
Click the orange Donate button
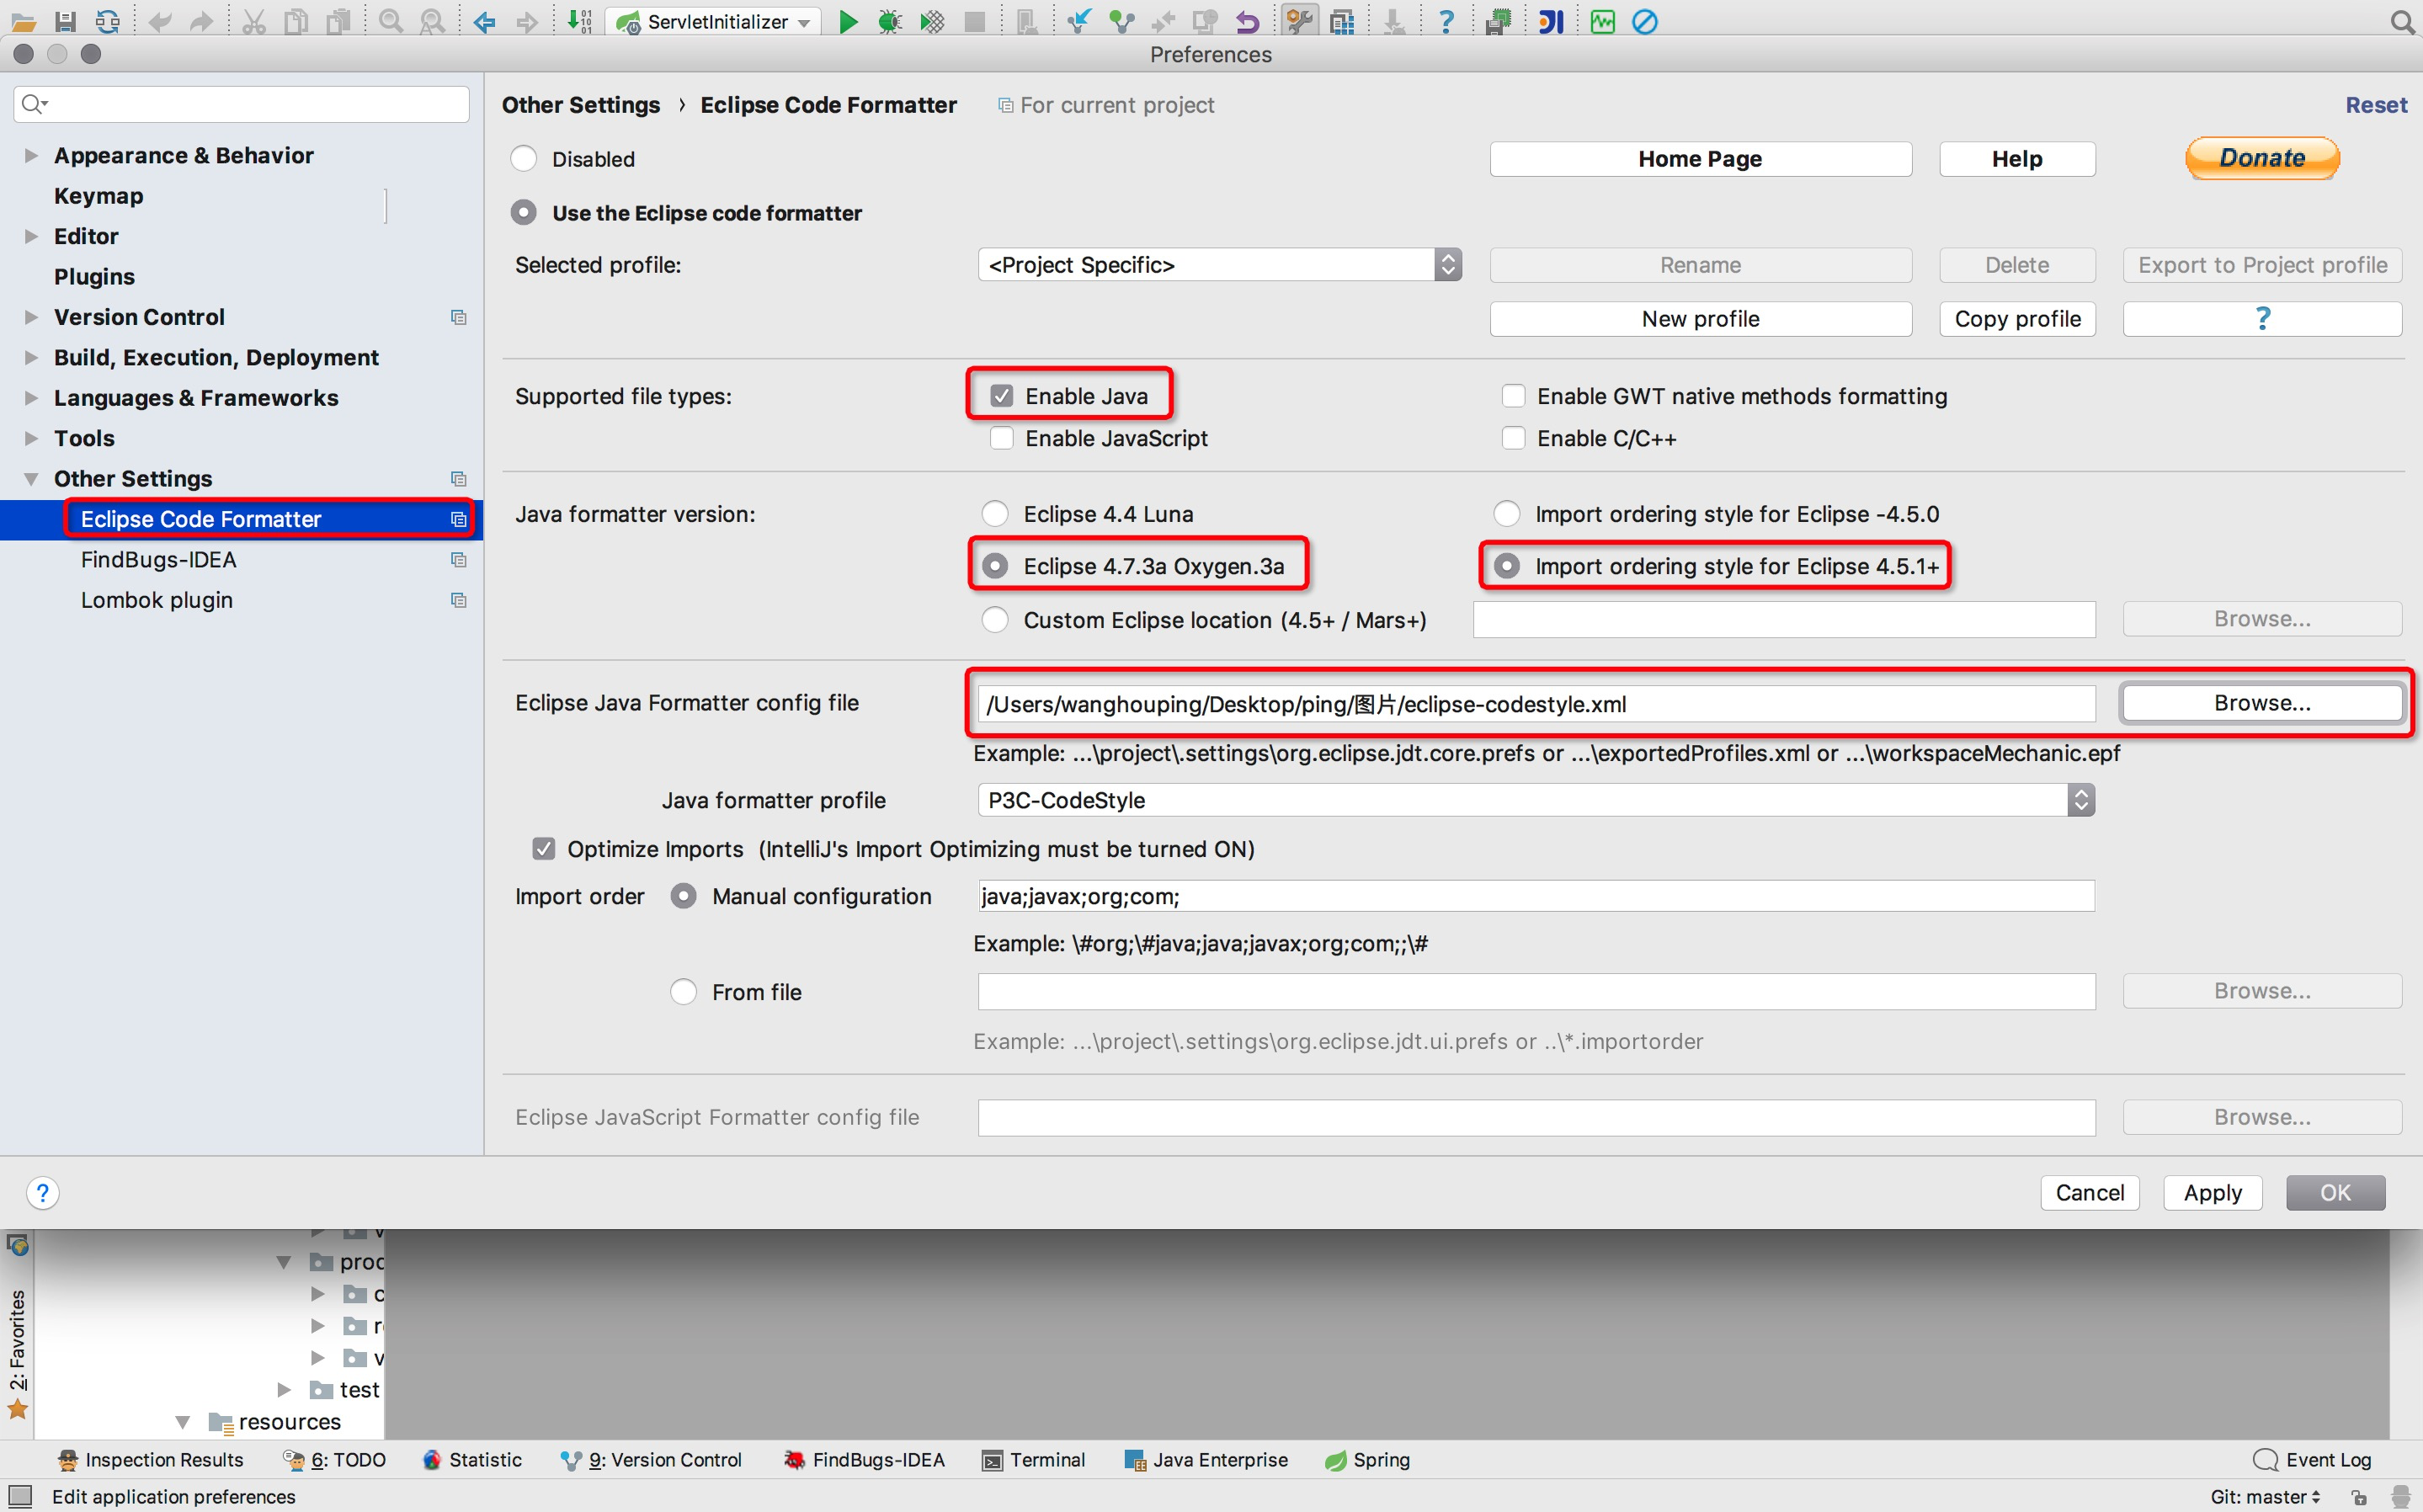tap(2262, 158)
